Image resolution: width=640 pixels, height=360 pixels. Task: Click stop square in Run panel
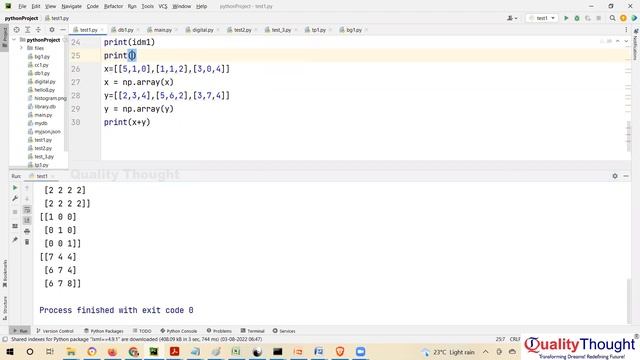[x=15, y=212]
